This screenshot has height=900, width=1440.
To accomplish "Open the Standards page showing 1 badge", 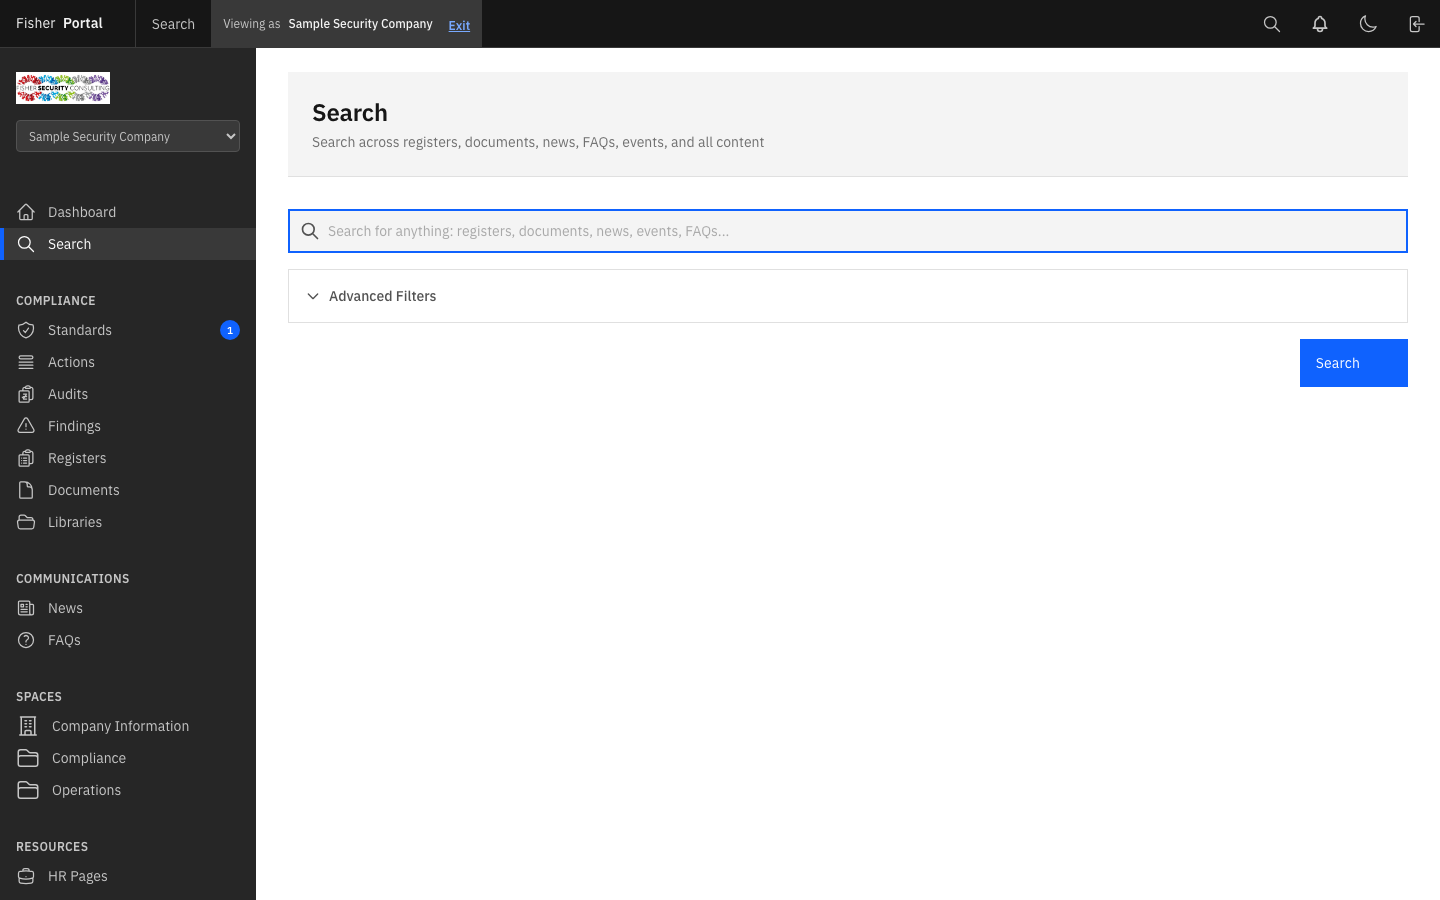I will [x=80, y=330].
